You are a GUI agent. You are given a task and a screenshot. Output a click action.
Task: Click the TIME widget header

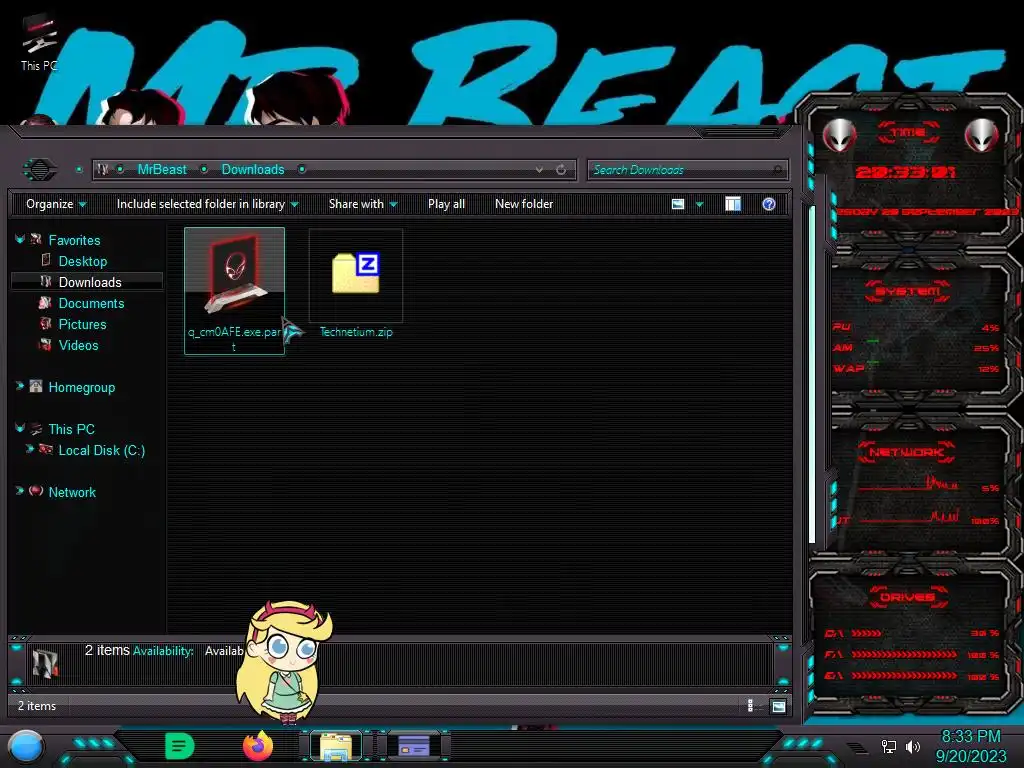[907, 132]
